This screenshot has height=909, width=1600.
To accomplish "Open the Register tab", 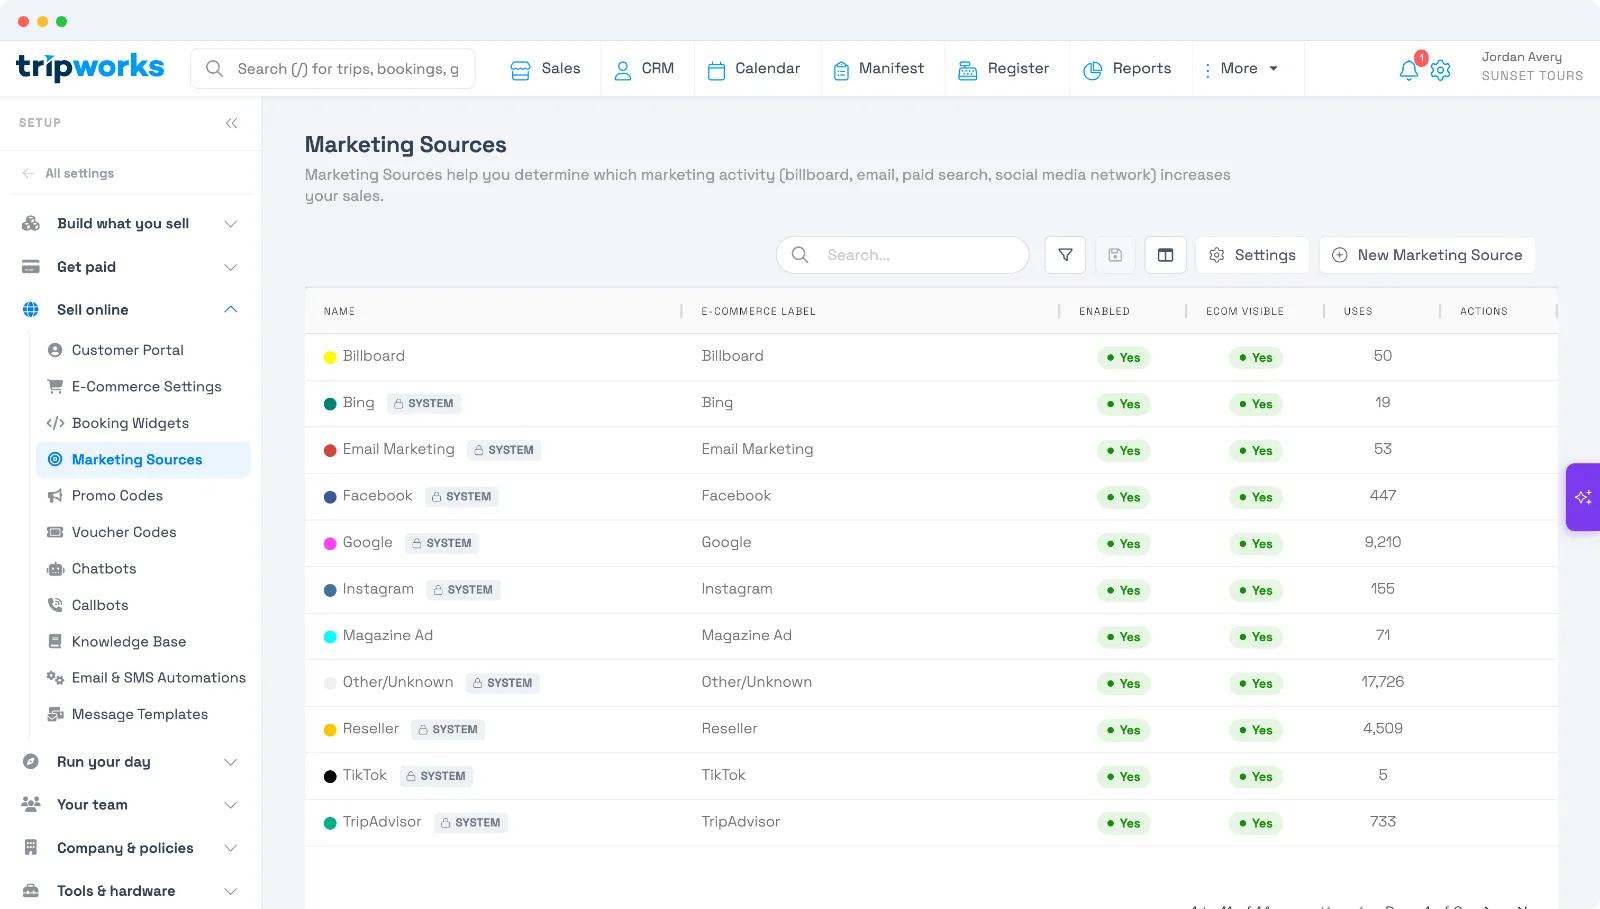I will pos(1003,69).
